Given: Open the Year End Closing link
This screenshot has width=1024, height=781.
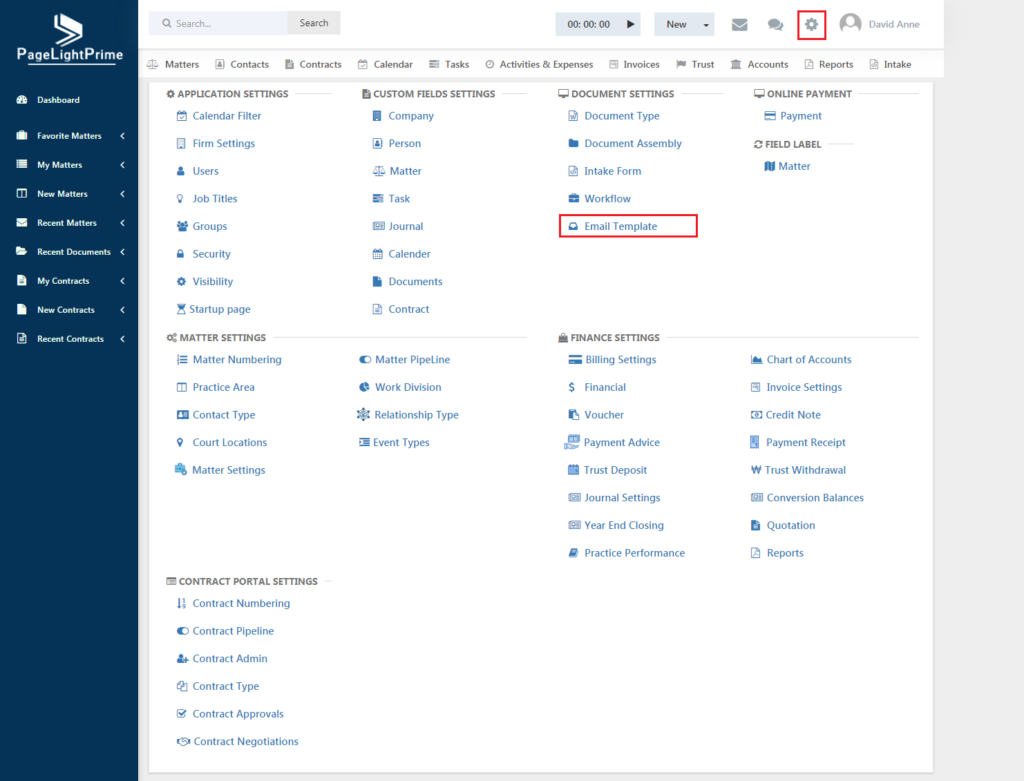Looking at the screenshot, I should pos(624,526).
